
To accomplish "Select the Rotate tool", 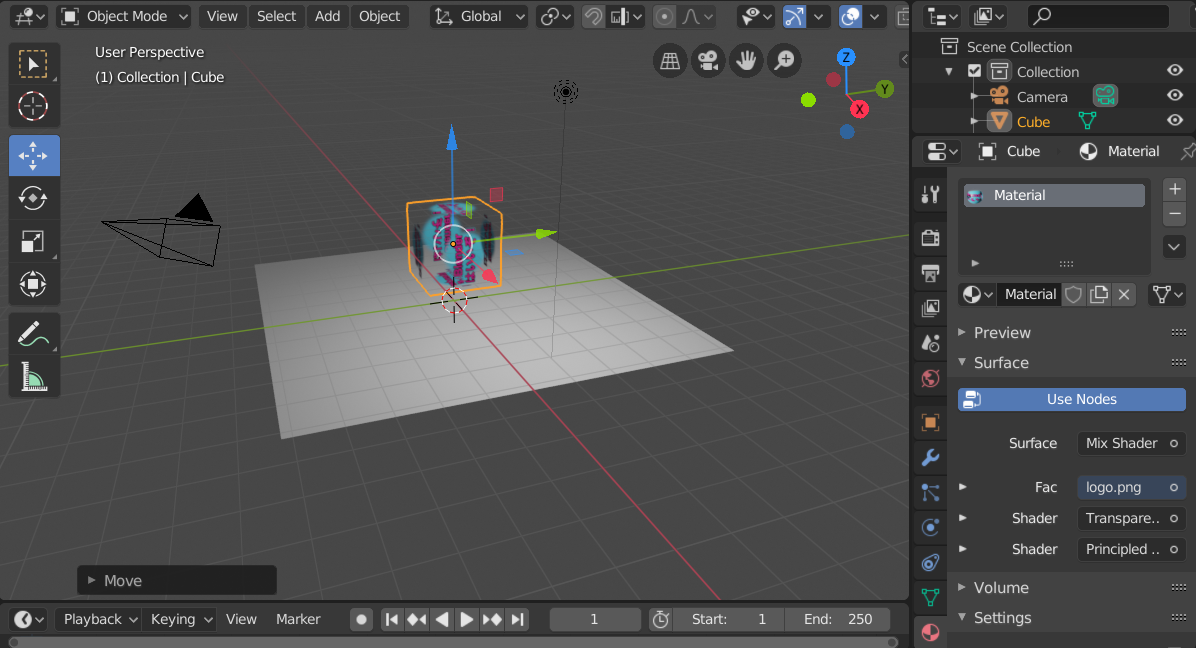I will [x=34, y=198].
